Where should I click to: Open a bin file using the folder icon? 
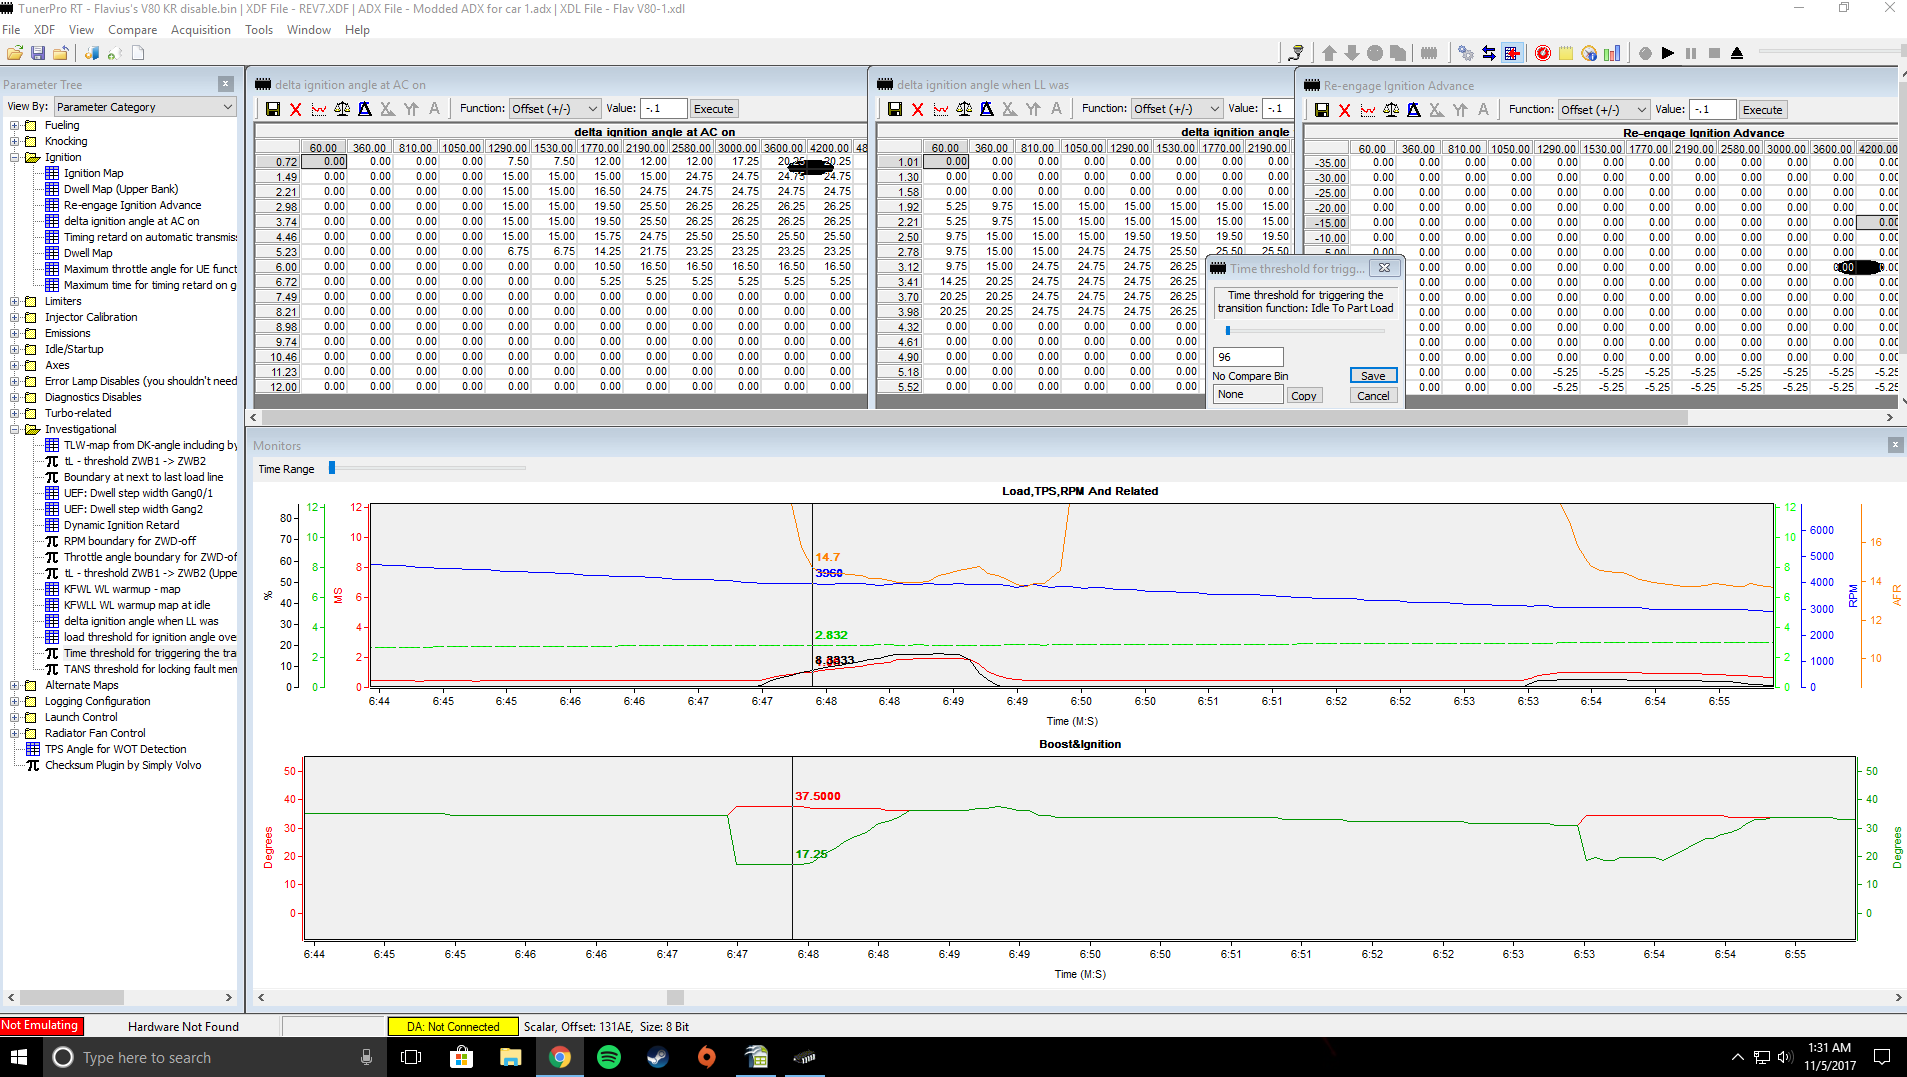pos(14,53)
